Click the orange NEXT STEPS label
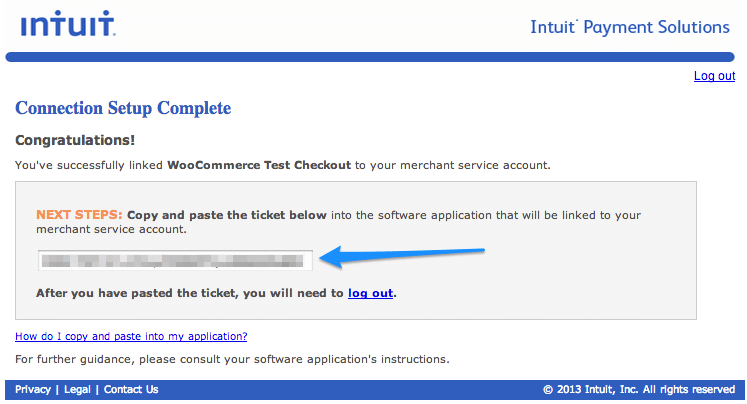Viewport: 747px width, 404px height. pos(79,215)
